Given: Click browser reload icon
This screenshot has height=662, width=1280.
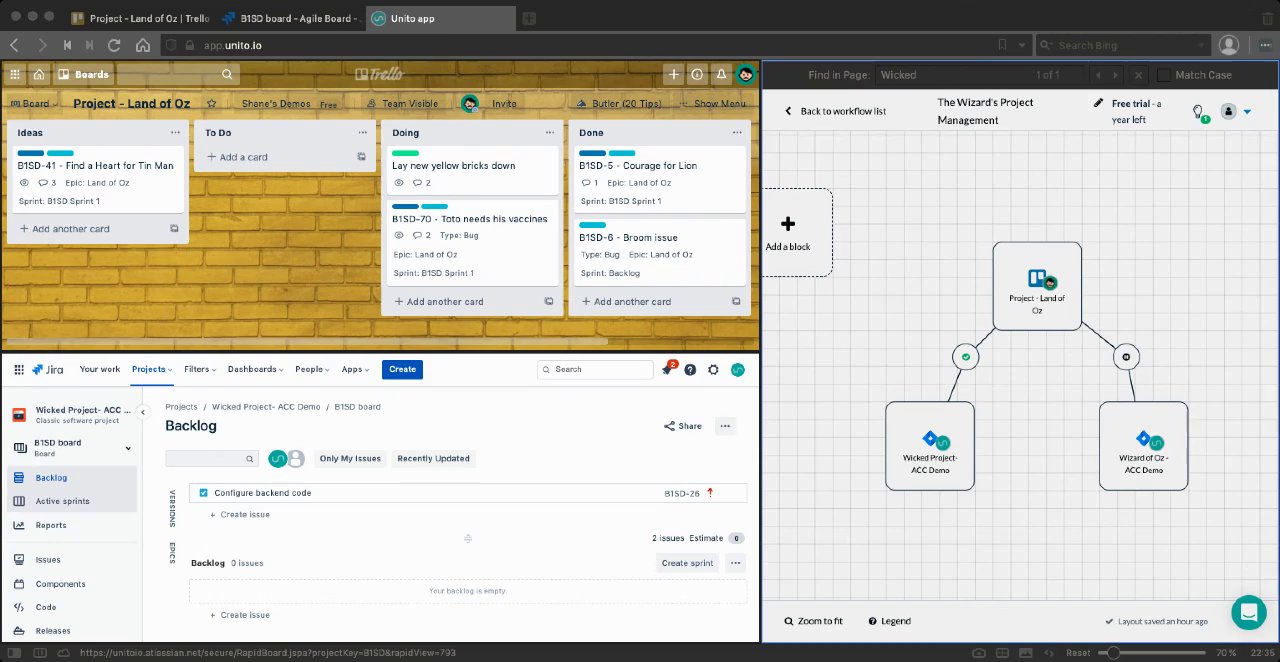Looking at the screenshot, I should [114, 45].
